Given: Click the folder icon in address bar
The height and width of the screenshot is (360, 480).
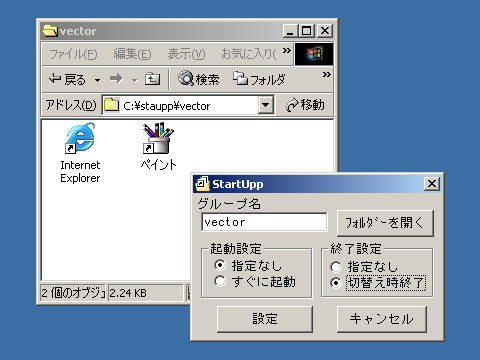Looking at the screenshot, I should [112, 105].
